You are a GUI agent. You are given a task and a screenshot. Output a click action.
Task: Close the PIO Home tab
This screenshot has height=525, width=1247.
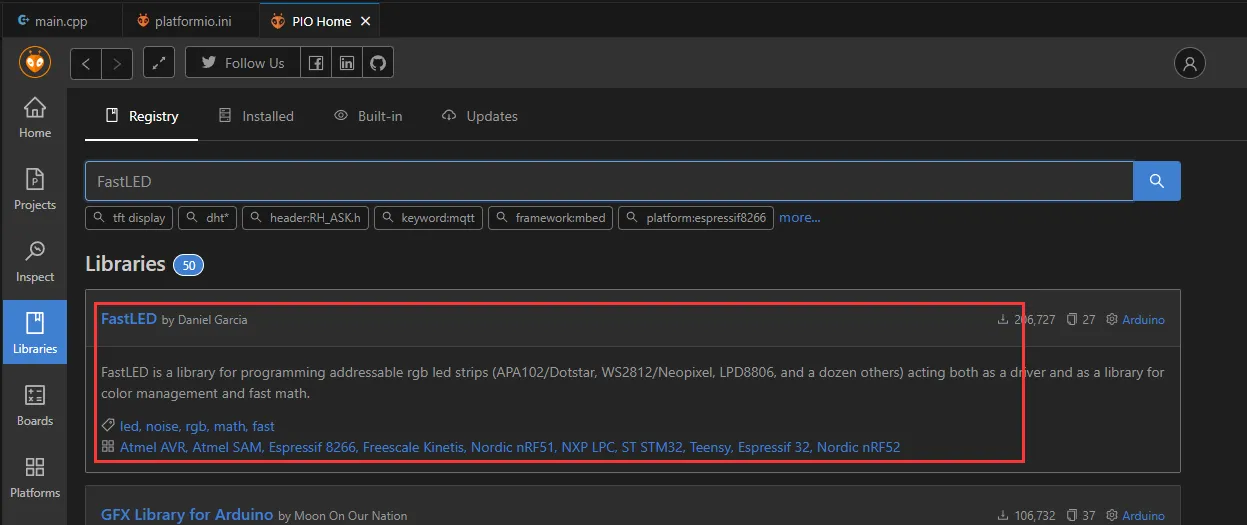(365, 21)
